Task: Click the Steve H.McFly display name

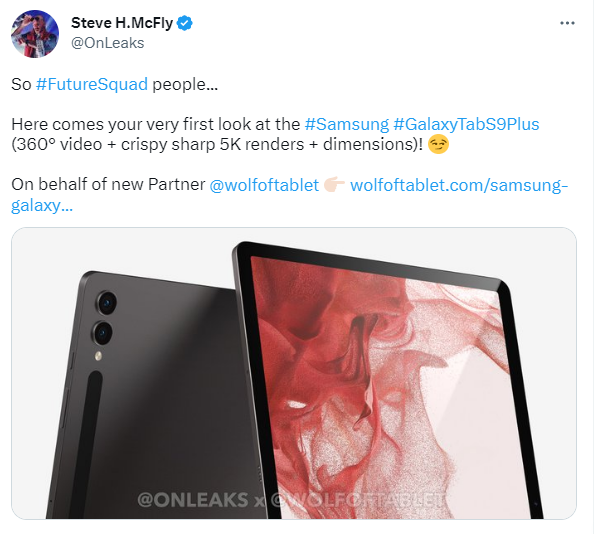Action: [x=122, y=23]
